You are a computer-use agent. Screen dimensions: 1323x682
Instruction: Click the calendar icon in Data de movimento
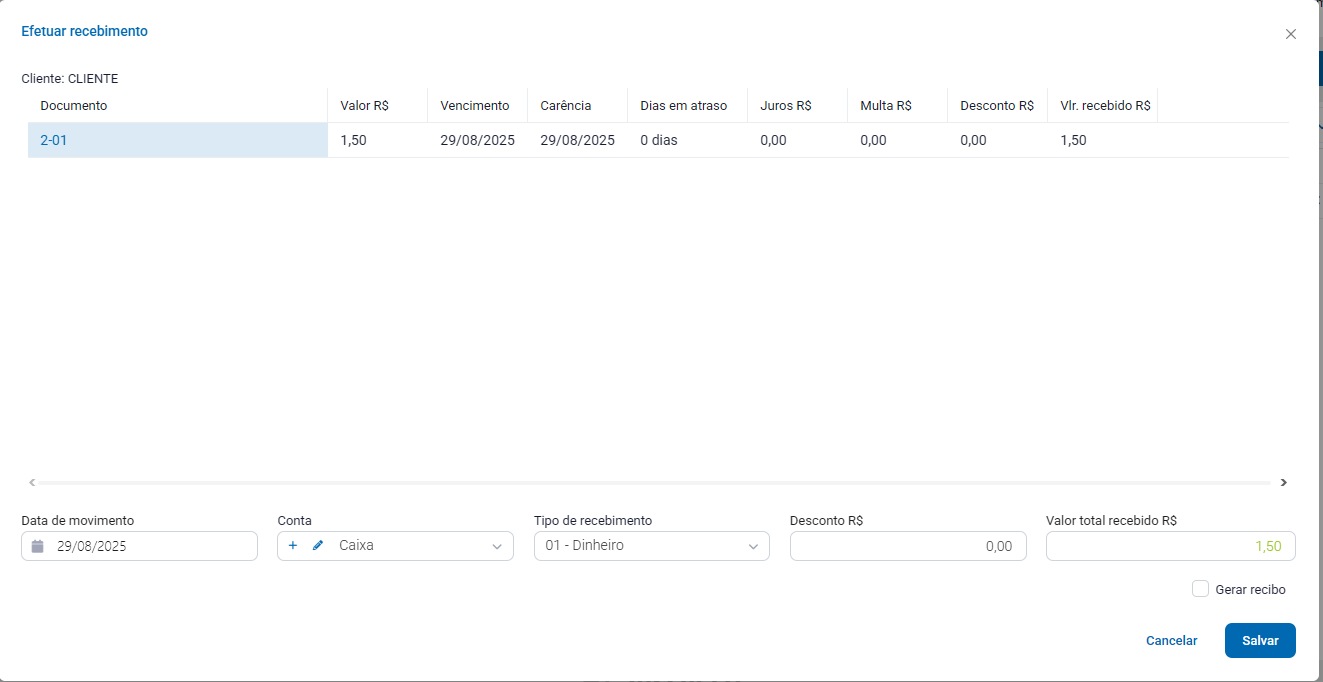tap(38, 546)
